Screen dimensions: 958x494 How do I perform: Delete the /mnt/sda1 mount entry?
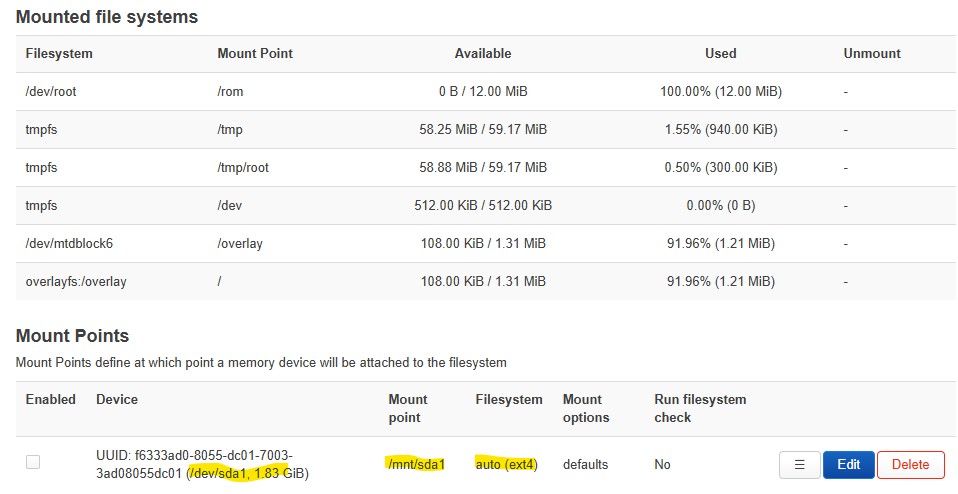coord(910,464)
